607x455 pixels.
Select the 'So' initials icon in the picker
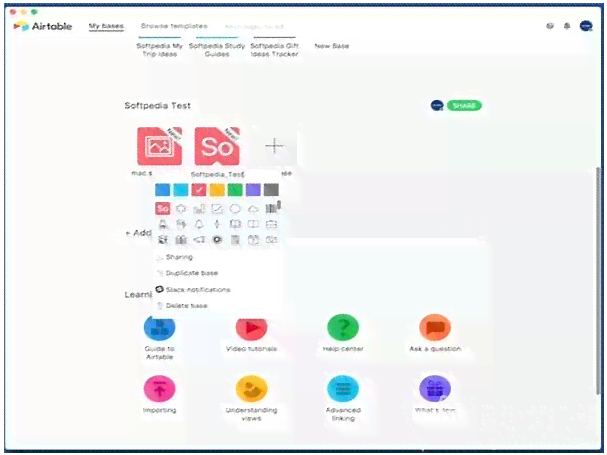point(163,209)
